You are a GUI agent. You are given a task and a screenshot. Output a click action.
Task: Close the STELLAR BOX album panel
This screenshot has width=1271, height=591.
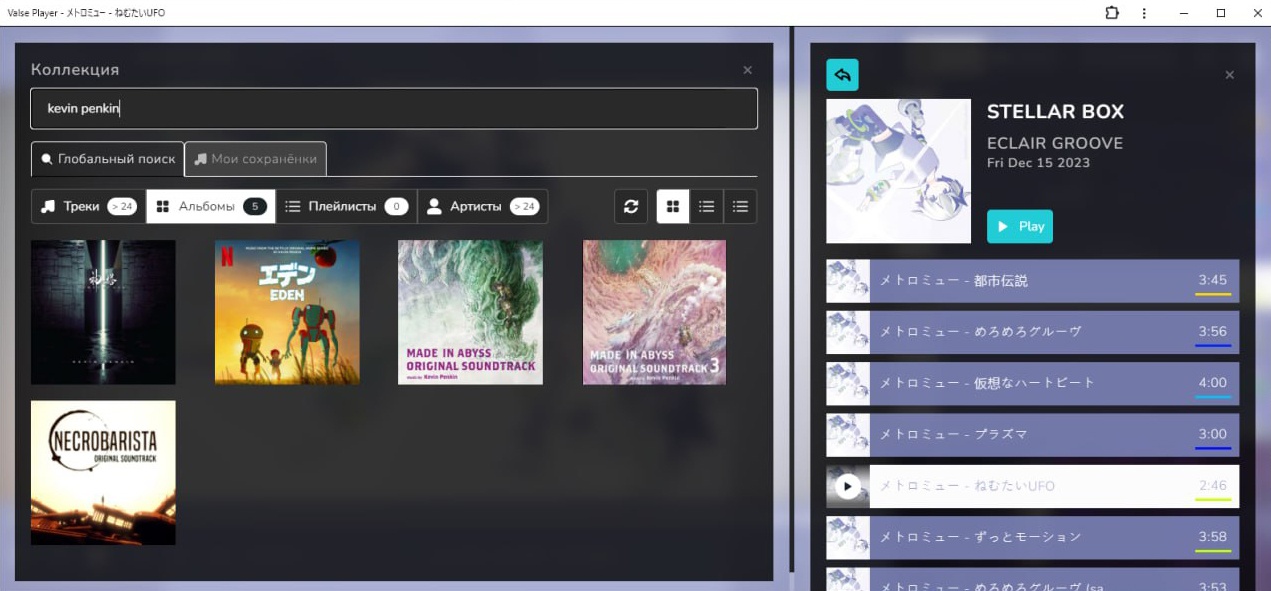coord(1229,75)
